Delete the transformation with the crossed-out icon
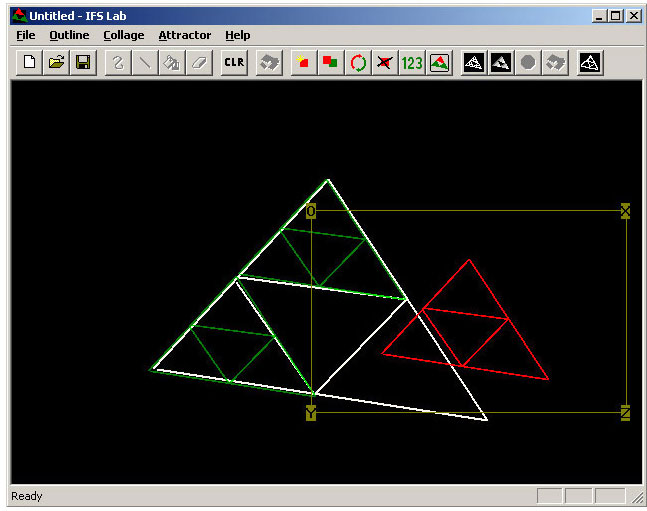 [x=385, y=63]
